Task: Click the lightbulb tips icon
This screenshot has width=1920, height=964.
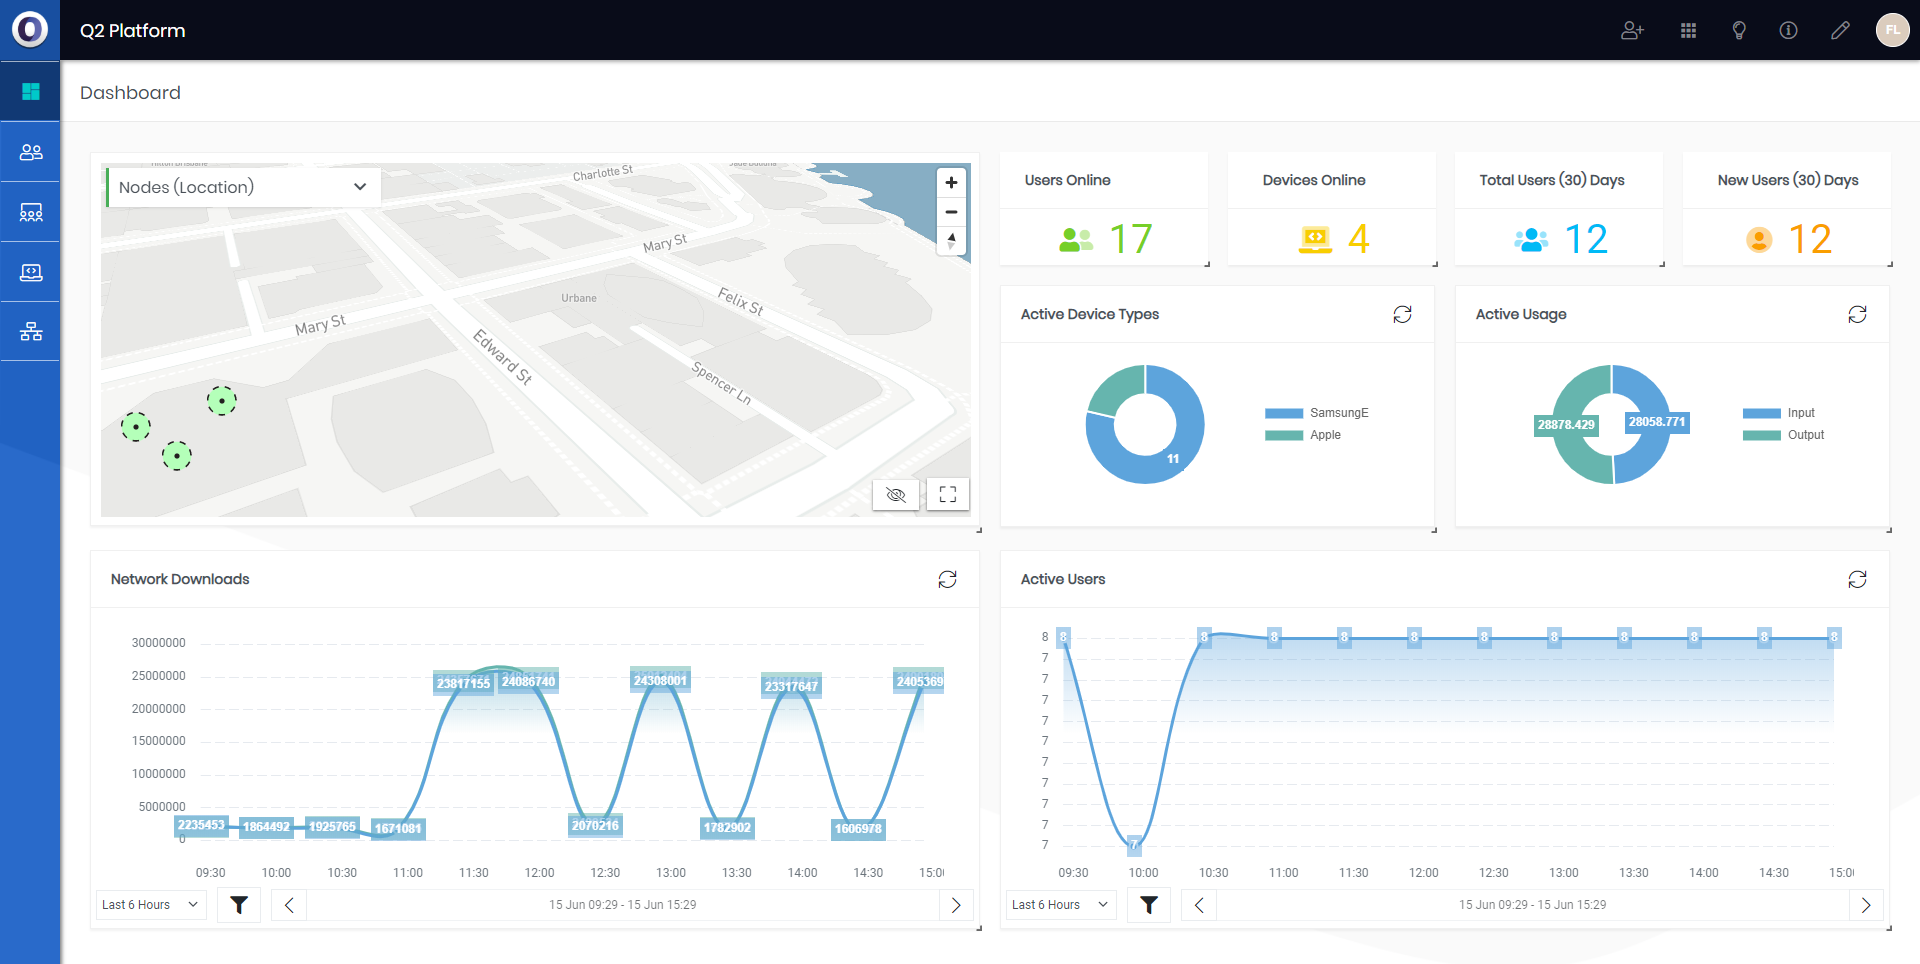Action: [x=1739, y=30]
